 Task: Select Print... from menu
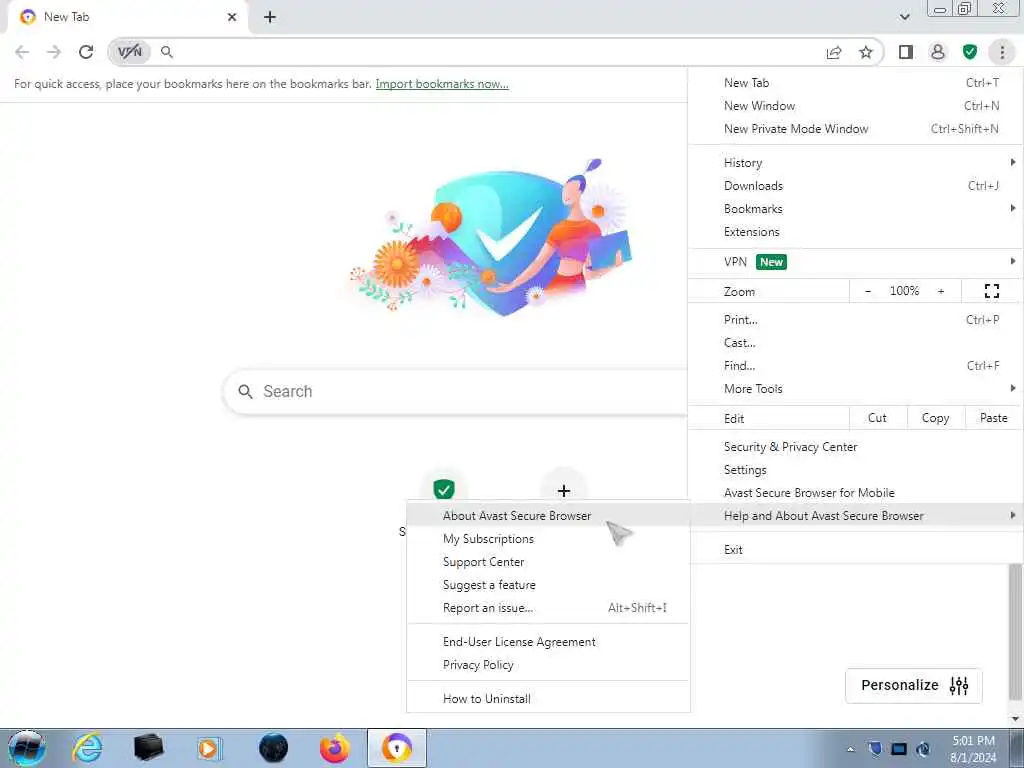855,319
